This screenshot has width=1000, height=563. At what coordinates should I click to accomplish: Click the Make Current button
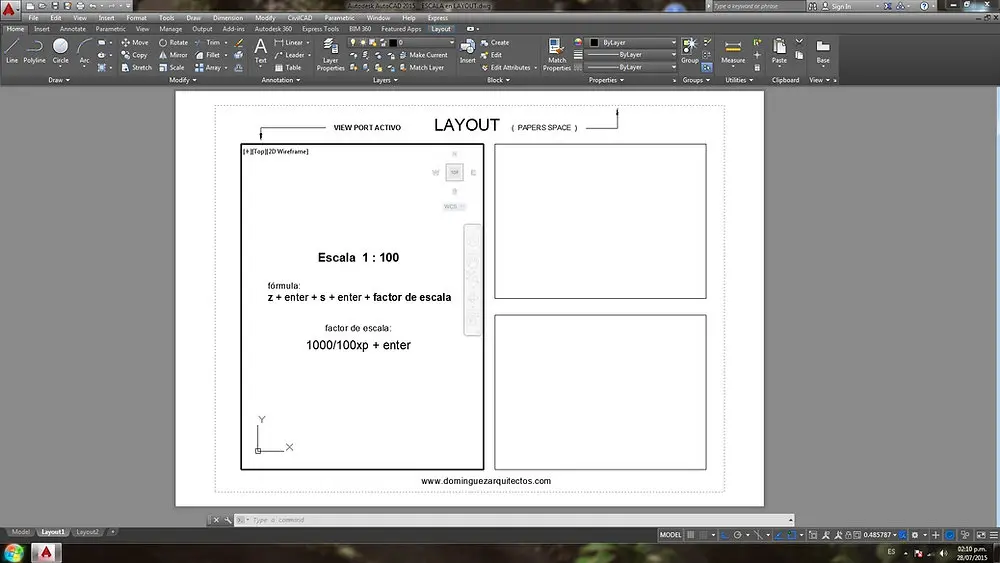[423, 55]
